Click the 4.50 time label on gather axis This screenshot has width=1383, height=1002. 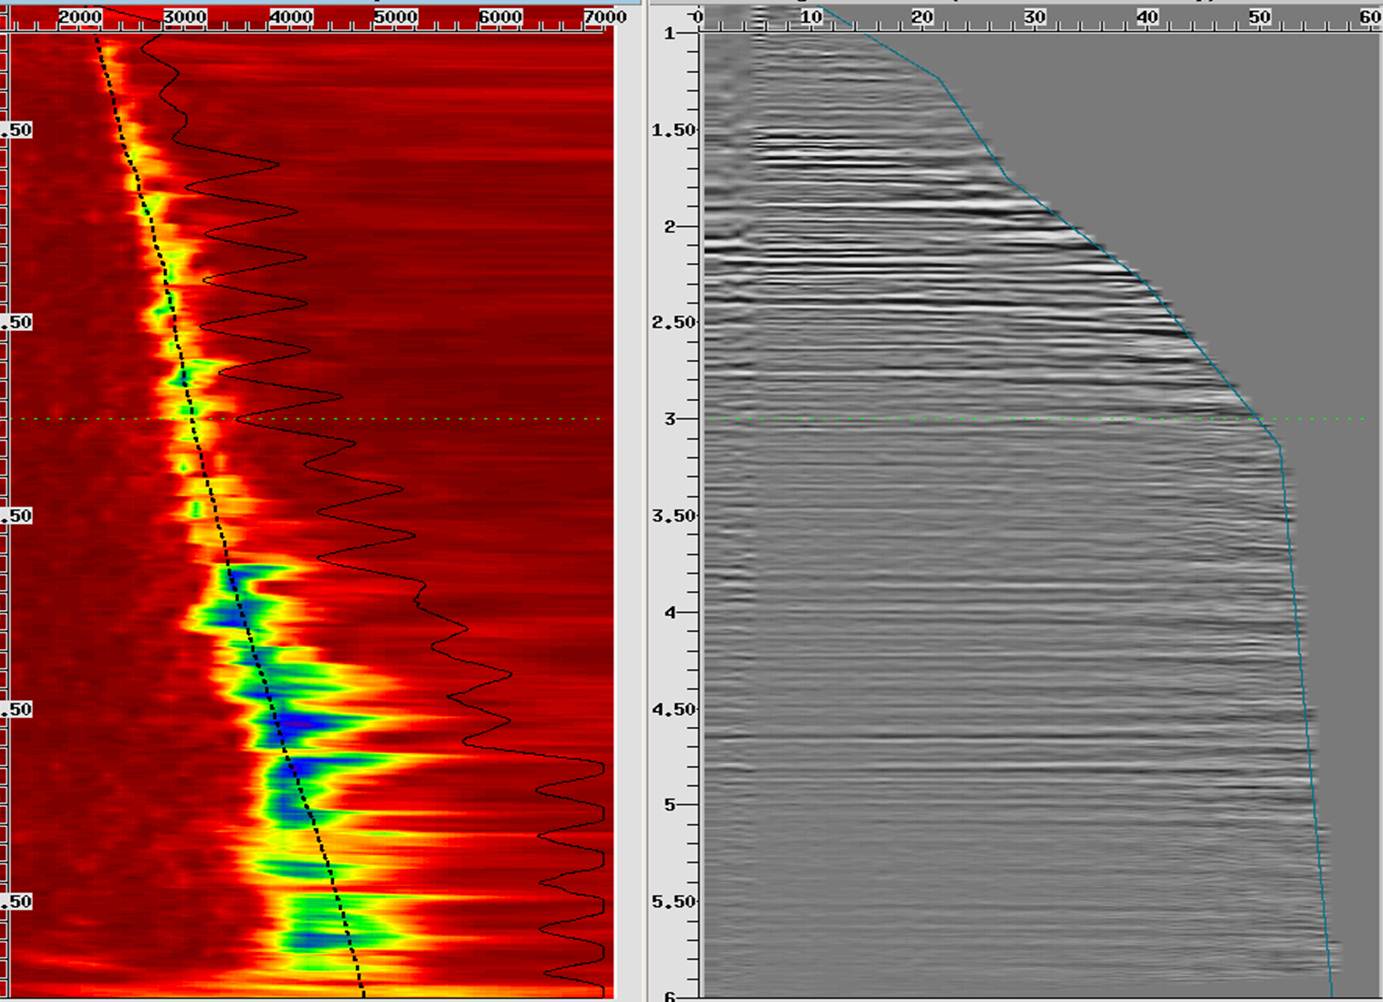673,709
